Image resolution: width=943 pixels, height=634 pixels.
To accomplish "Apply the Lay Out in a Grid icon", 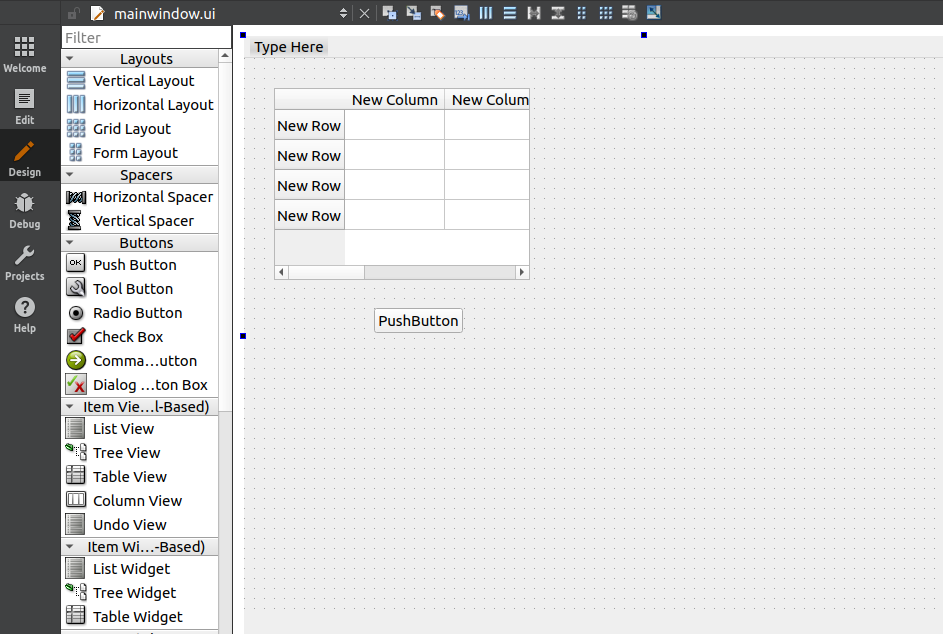I will 605,13.
